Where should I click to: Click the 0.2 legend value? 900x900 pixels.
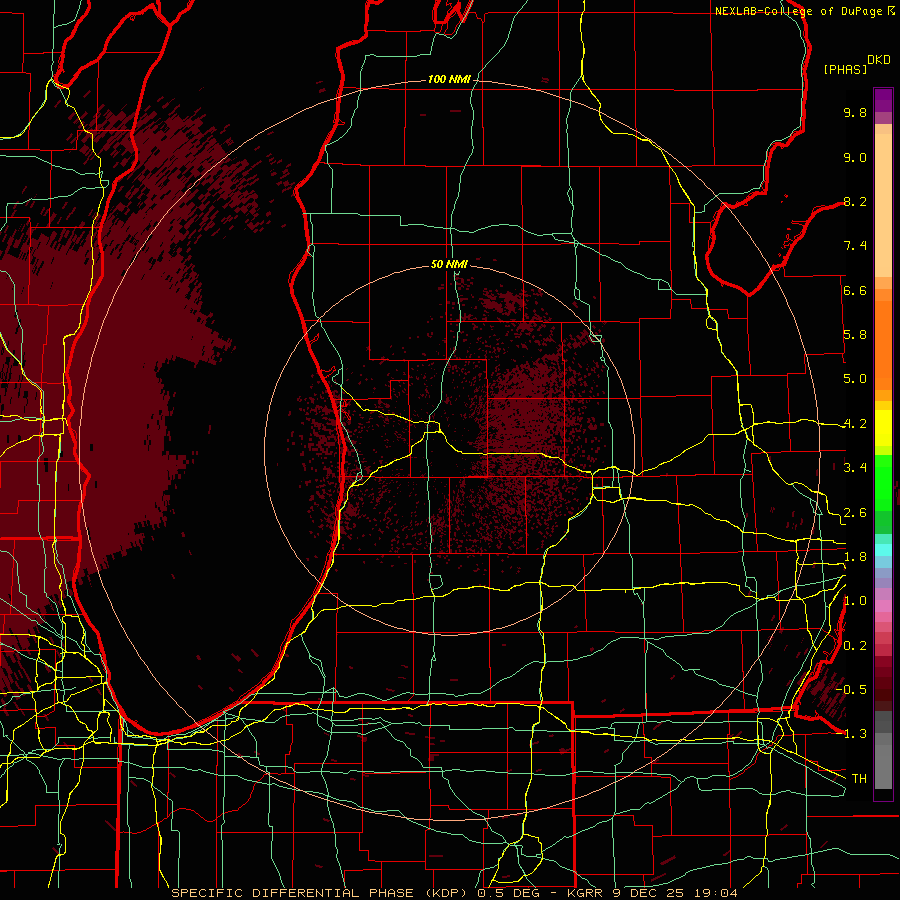(855, 646)
